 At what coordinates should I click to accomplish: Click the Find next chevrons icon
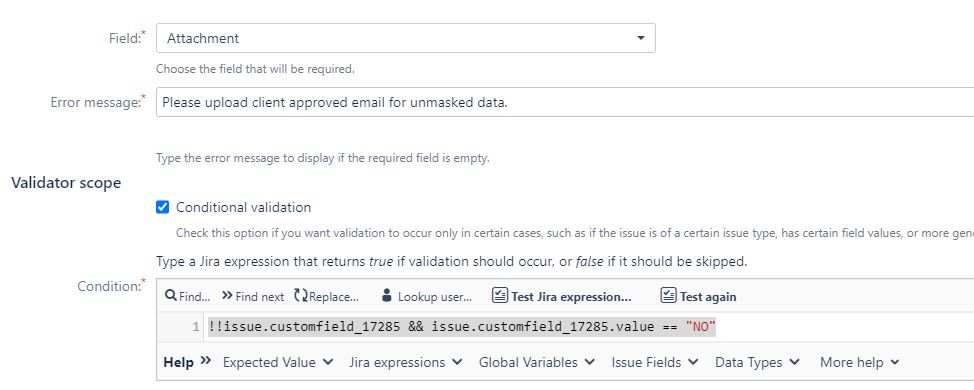click(227, 296)
